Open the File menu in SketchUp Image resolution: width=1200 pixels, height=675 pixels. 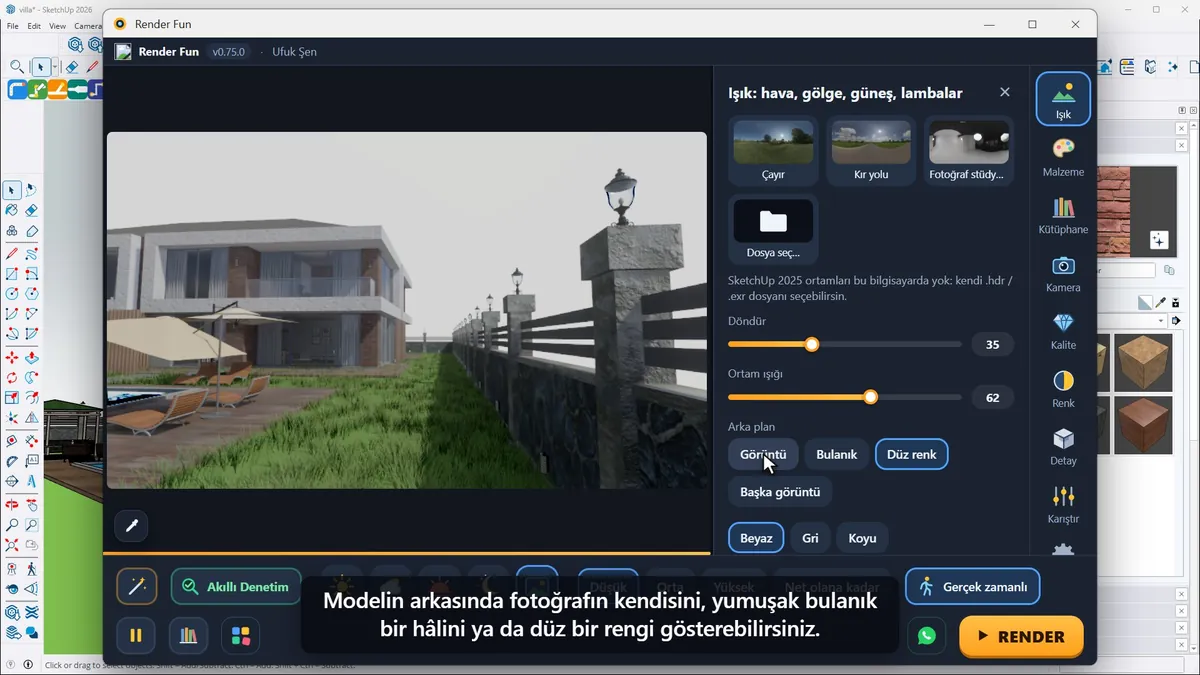(x=13, y=26)
